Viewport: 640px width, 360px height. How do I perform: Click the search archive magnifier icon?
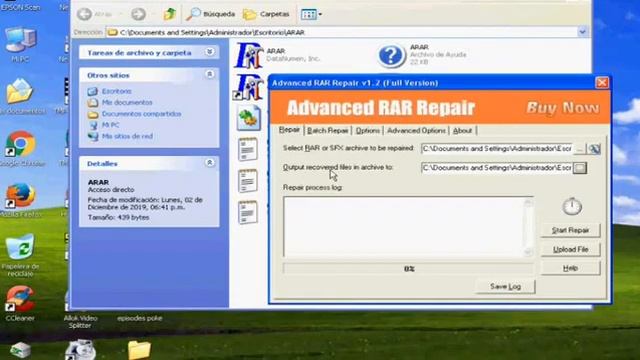pos(594,149)
